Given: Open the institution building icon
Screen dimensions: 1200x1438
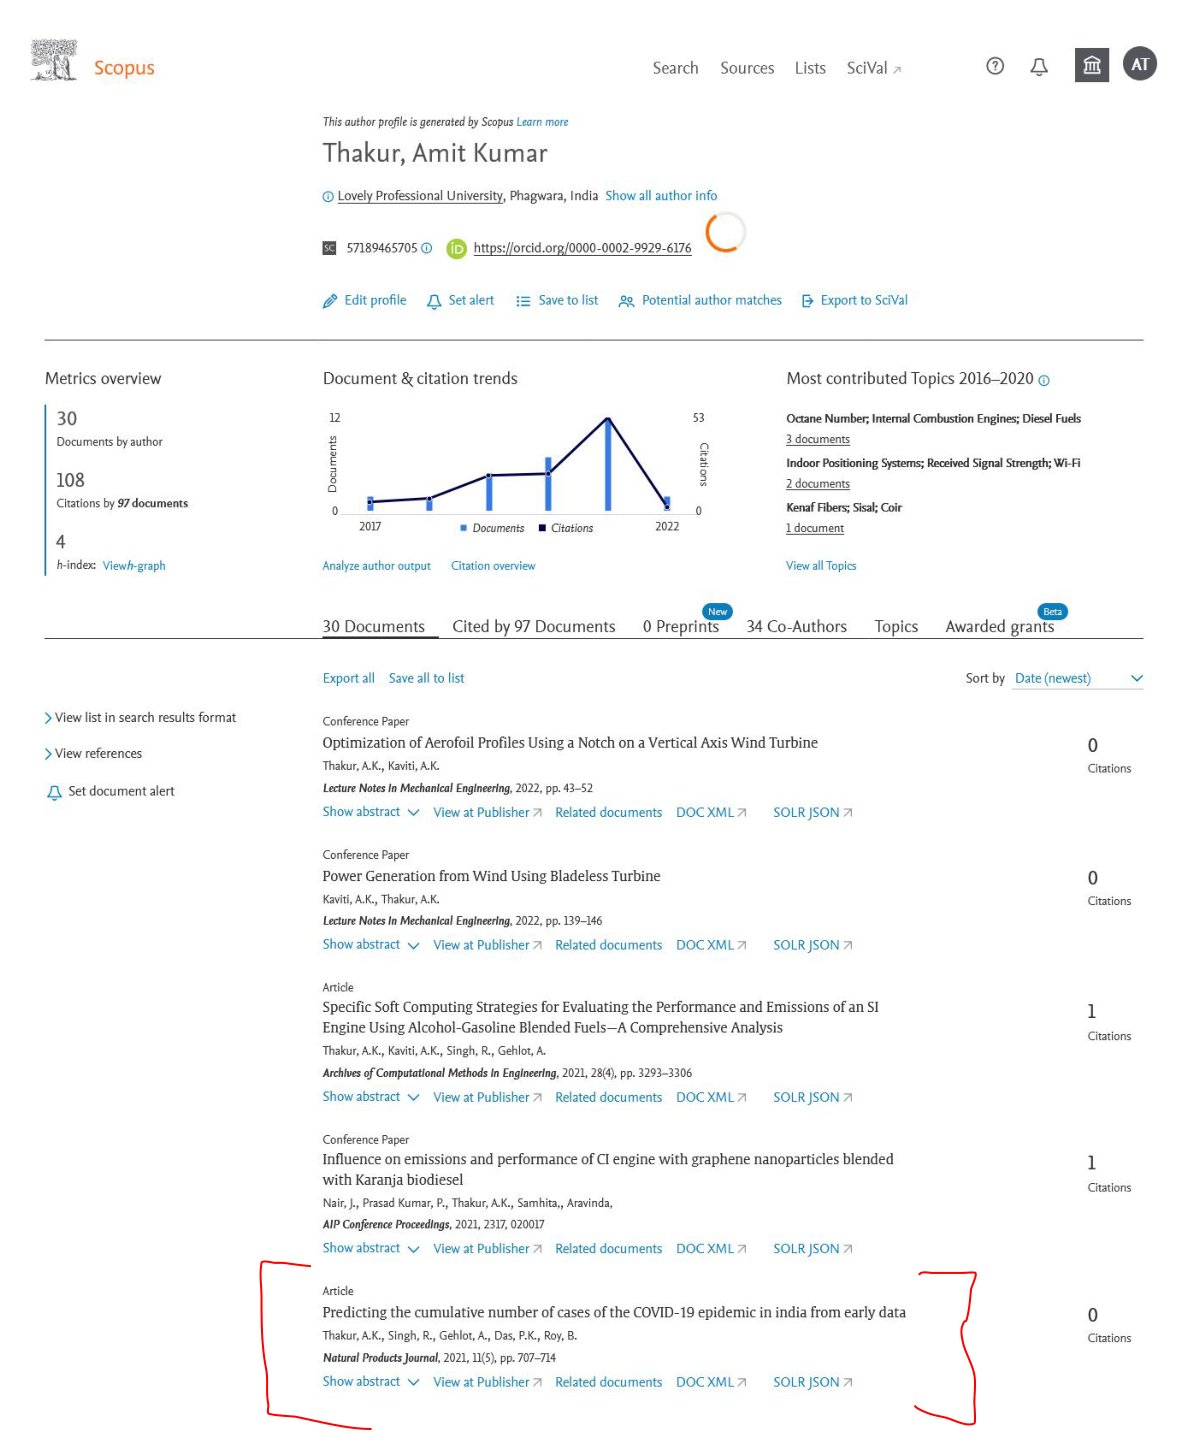Looking at the screenshot, I should click(1092, 65).
